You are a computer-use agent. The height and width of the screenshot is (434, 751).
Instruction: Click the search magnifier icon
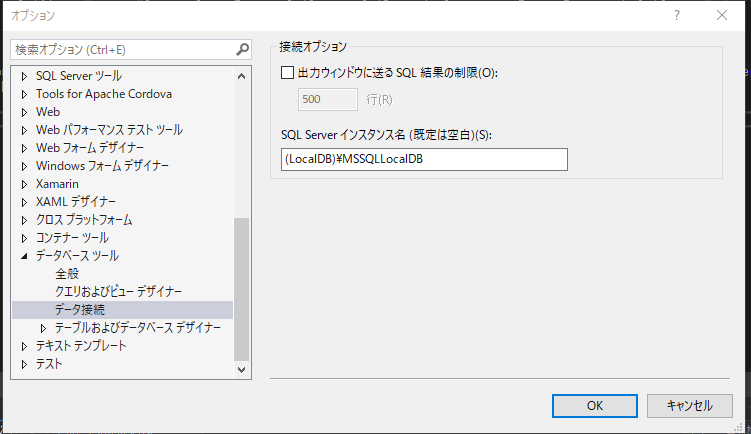[x=242, y=49]
